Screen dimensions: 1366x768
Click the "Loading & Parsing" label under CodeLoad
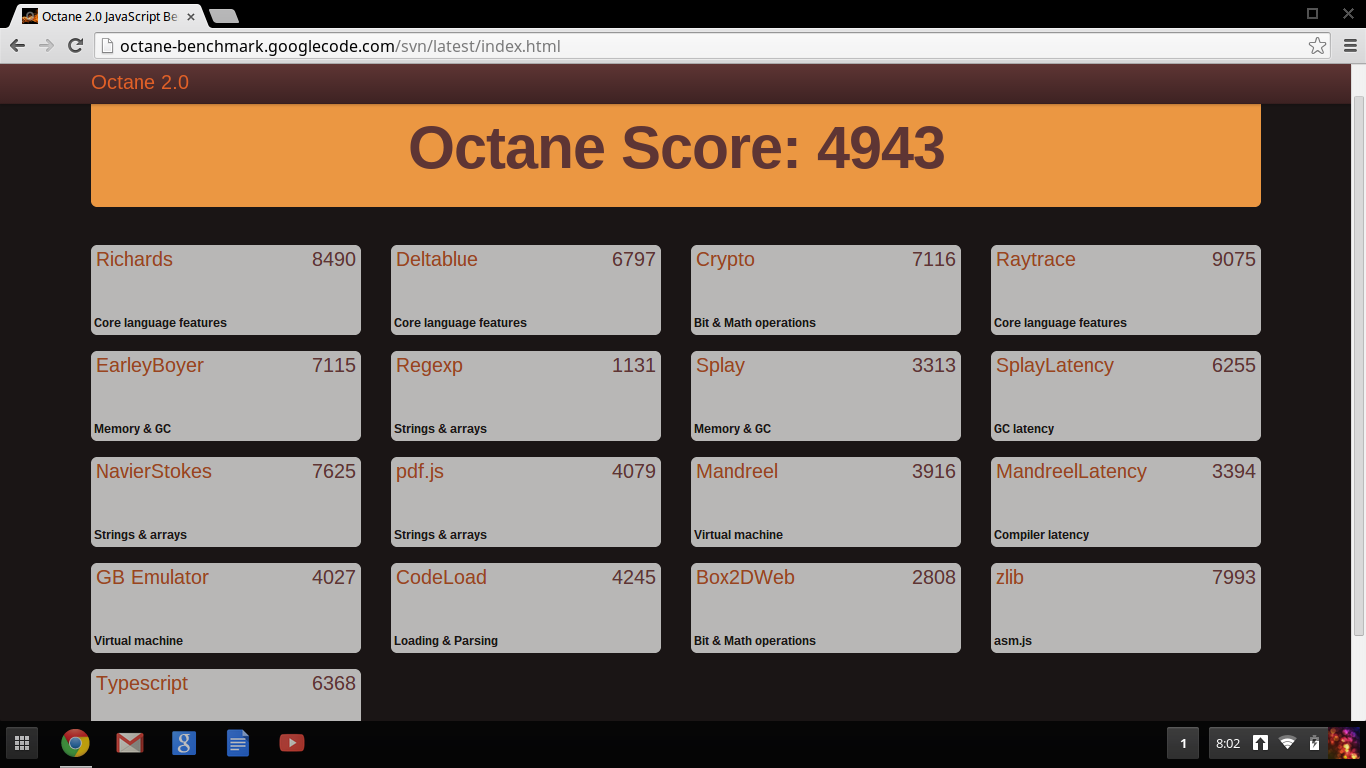click(446, 641)
